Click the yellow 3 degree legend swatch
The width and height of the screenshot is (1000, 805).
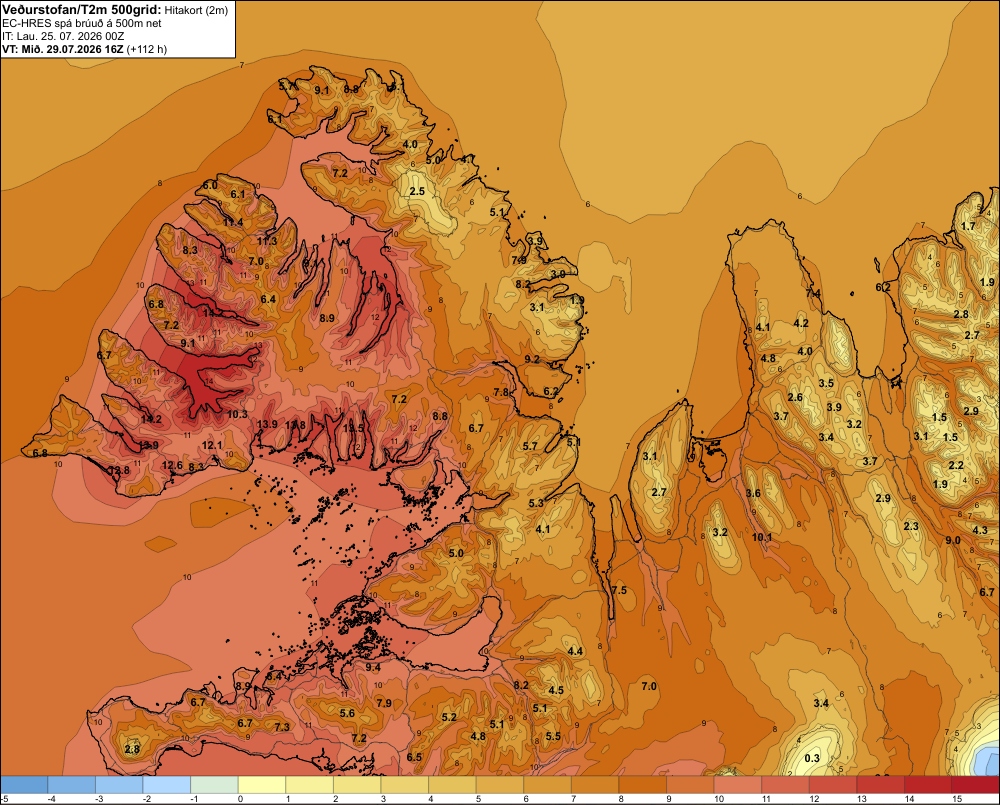coord(405,785)
